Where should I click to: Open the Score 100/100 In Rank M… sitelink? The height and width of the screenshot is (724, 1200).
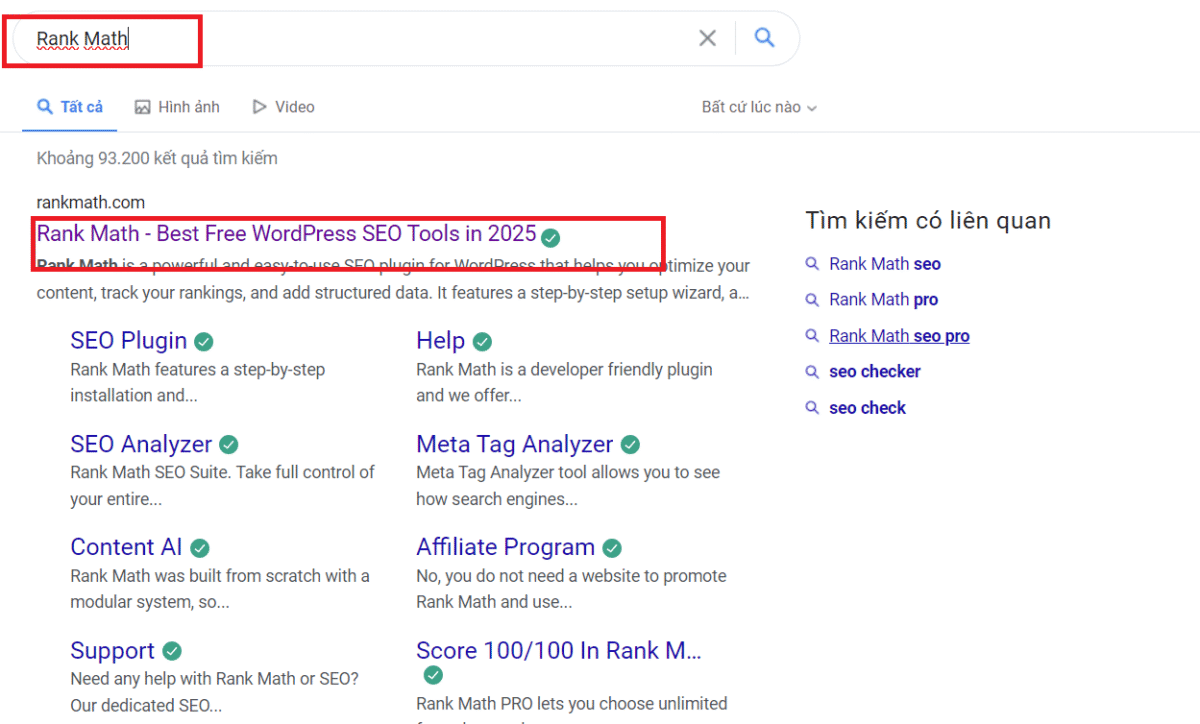click(x=559, y=651)
